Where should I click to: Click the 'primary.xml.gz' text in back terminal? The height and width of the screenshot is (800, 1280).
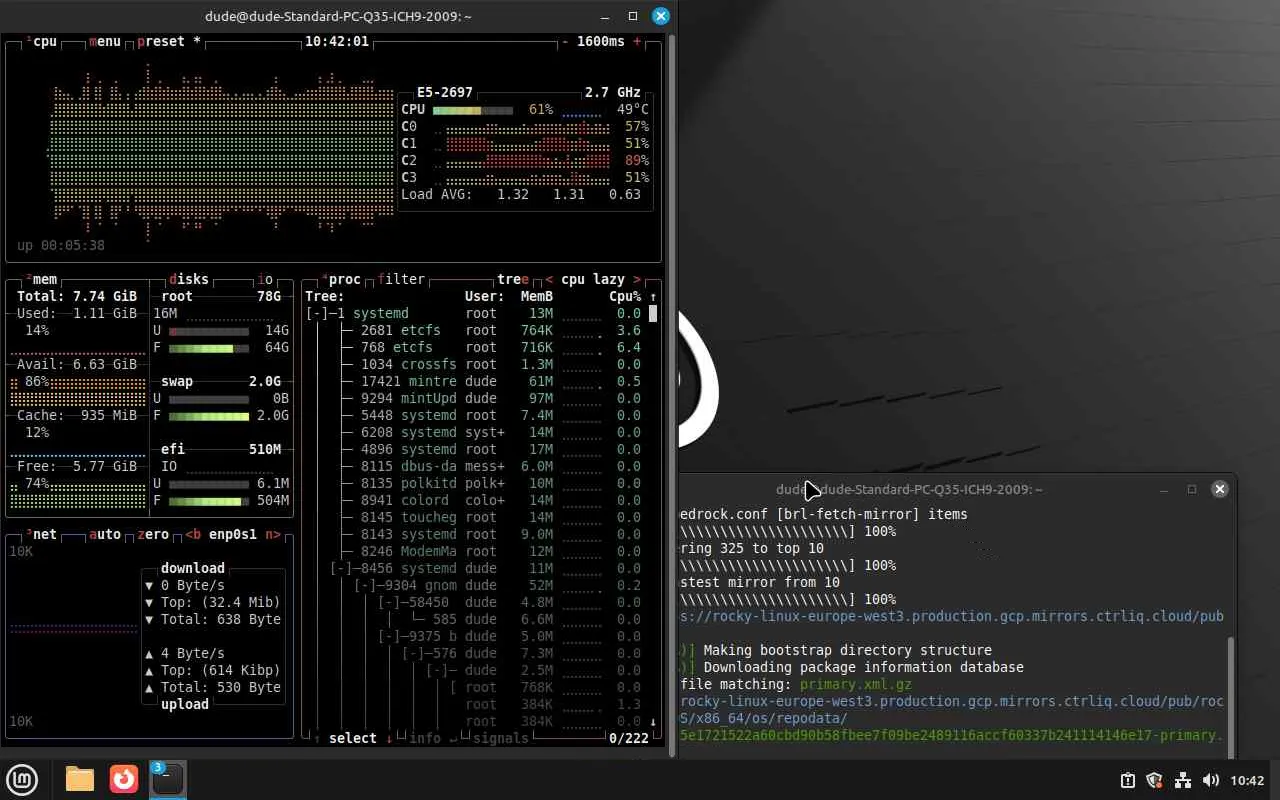855,684
